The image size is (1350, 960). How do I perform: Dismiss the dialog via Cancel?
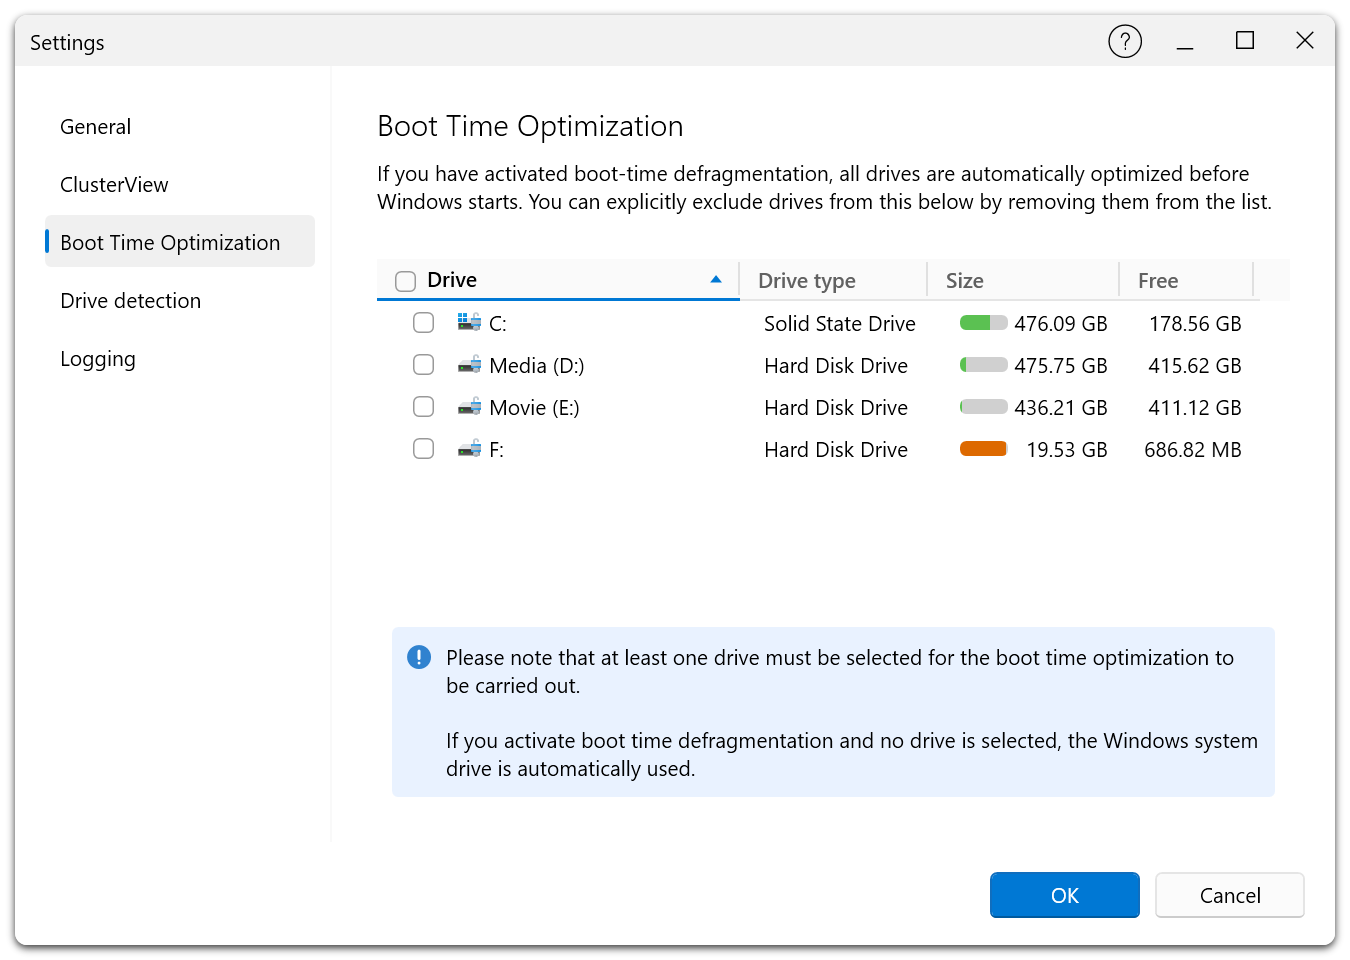[x=1229, y=895]
